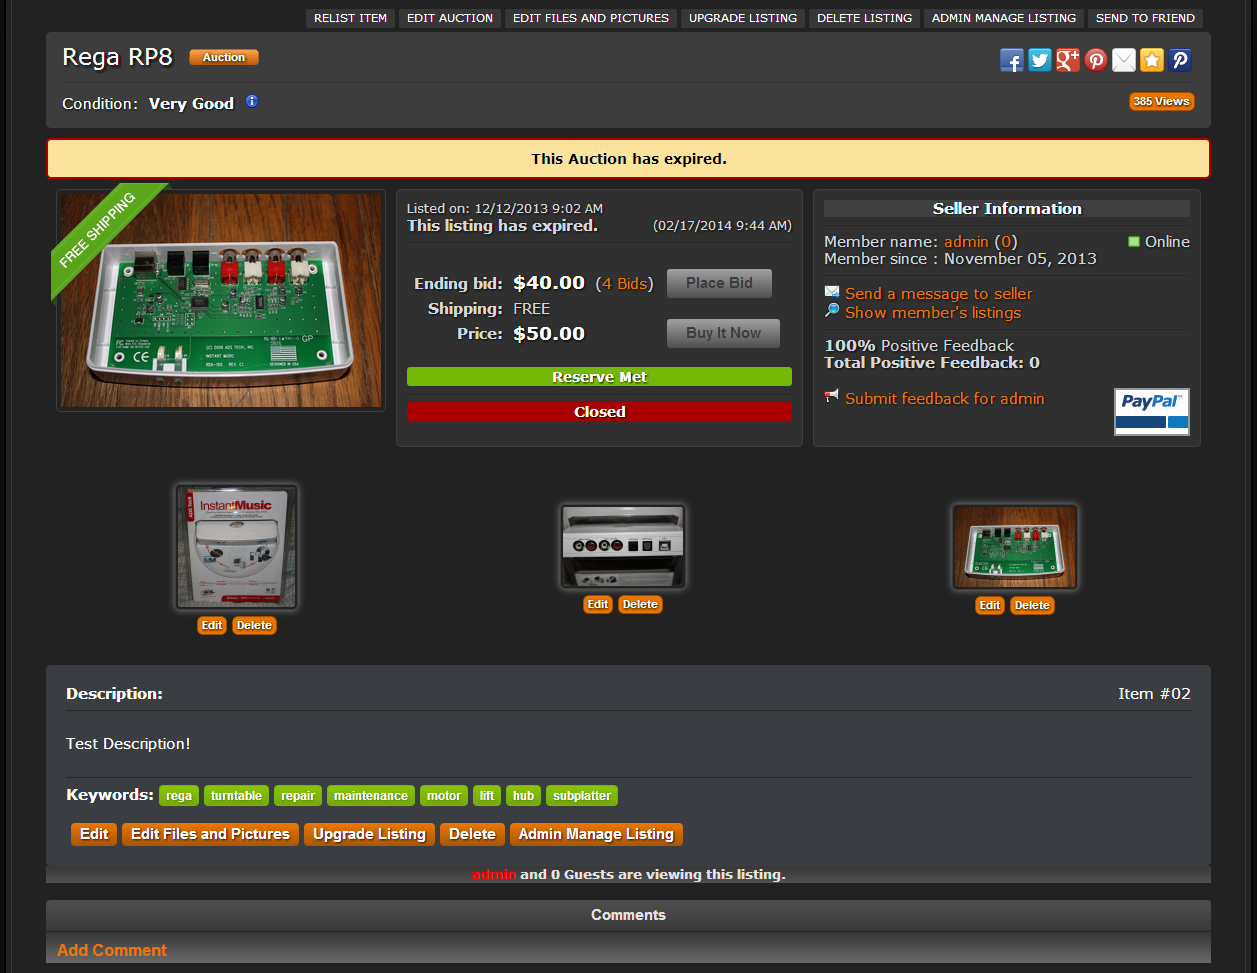Open the small circuit board thumbnail
Screen dimensions: 1257x973
click(x=1015, y=547)
